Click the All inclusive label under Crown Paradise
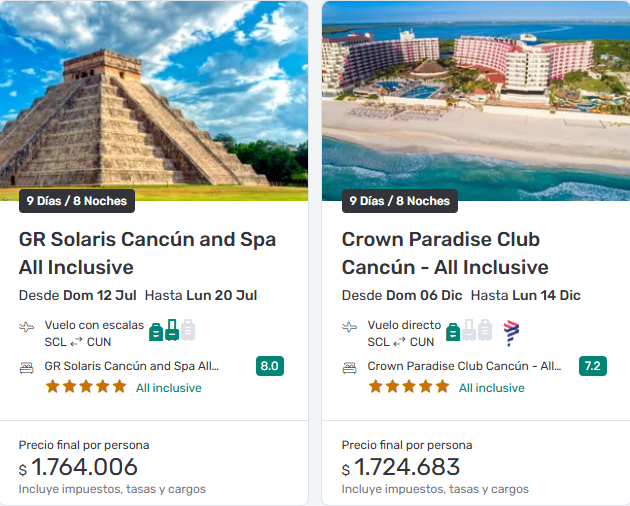This screenshot has width=630, height=506. [491, 388]
